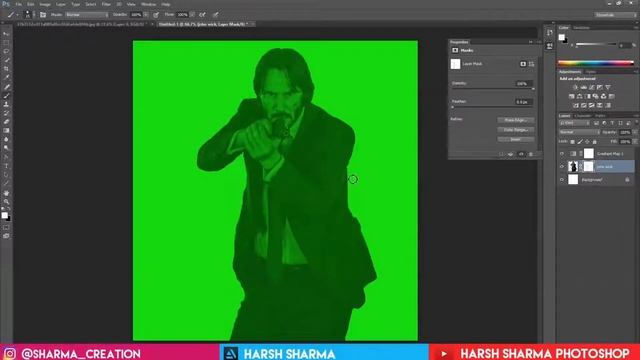Switch to the Channels tab

coord(582,116)
